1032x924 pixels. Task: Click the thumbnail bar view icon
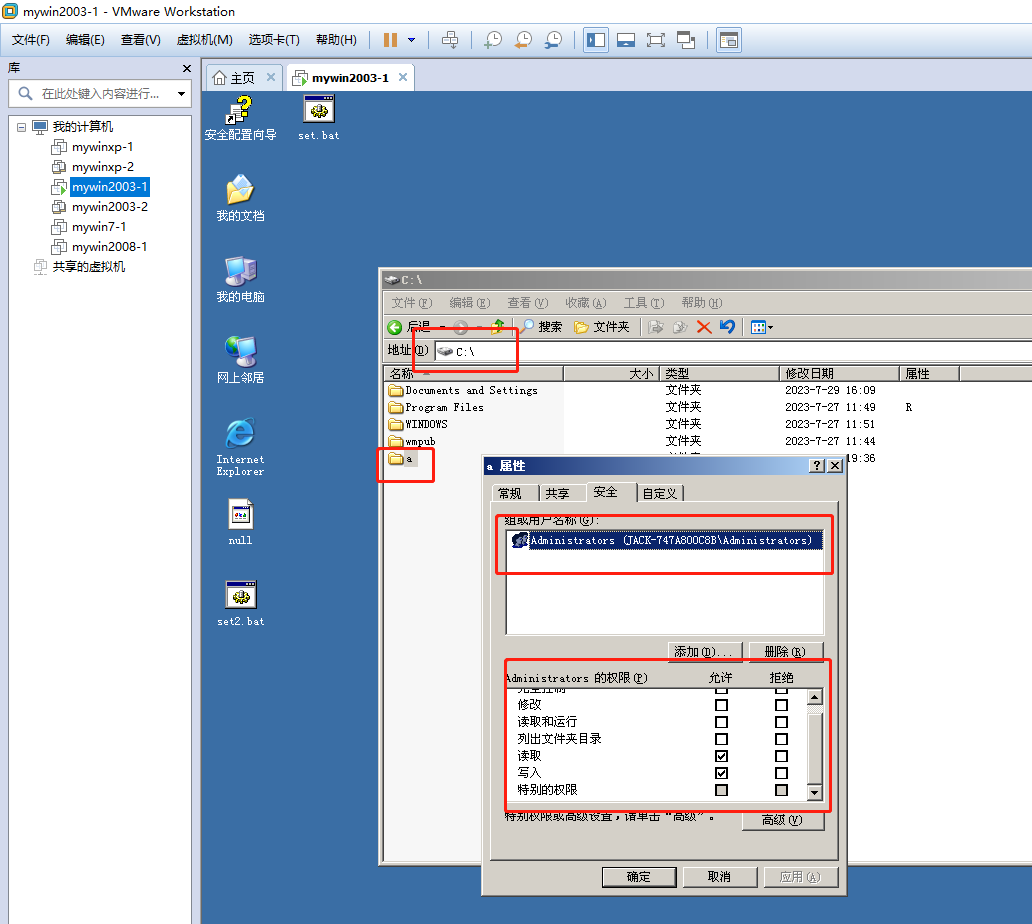coord(626,40)
